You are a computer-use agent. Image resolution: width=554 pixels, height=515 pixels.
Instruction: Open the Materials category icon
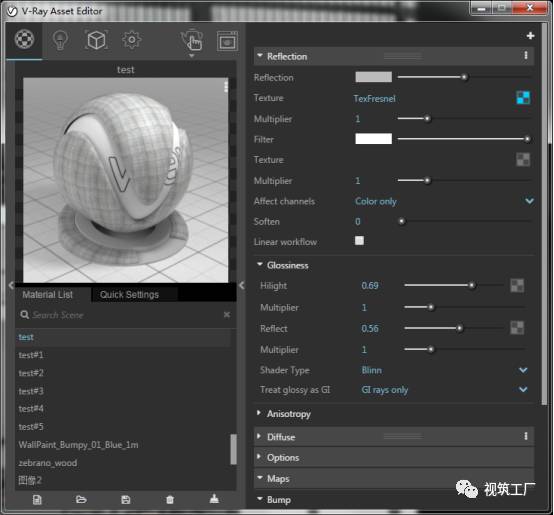24,40
